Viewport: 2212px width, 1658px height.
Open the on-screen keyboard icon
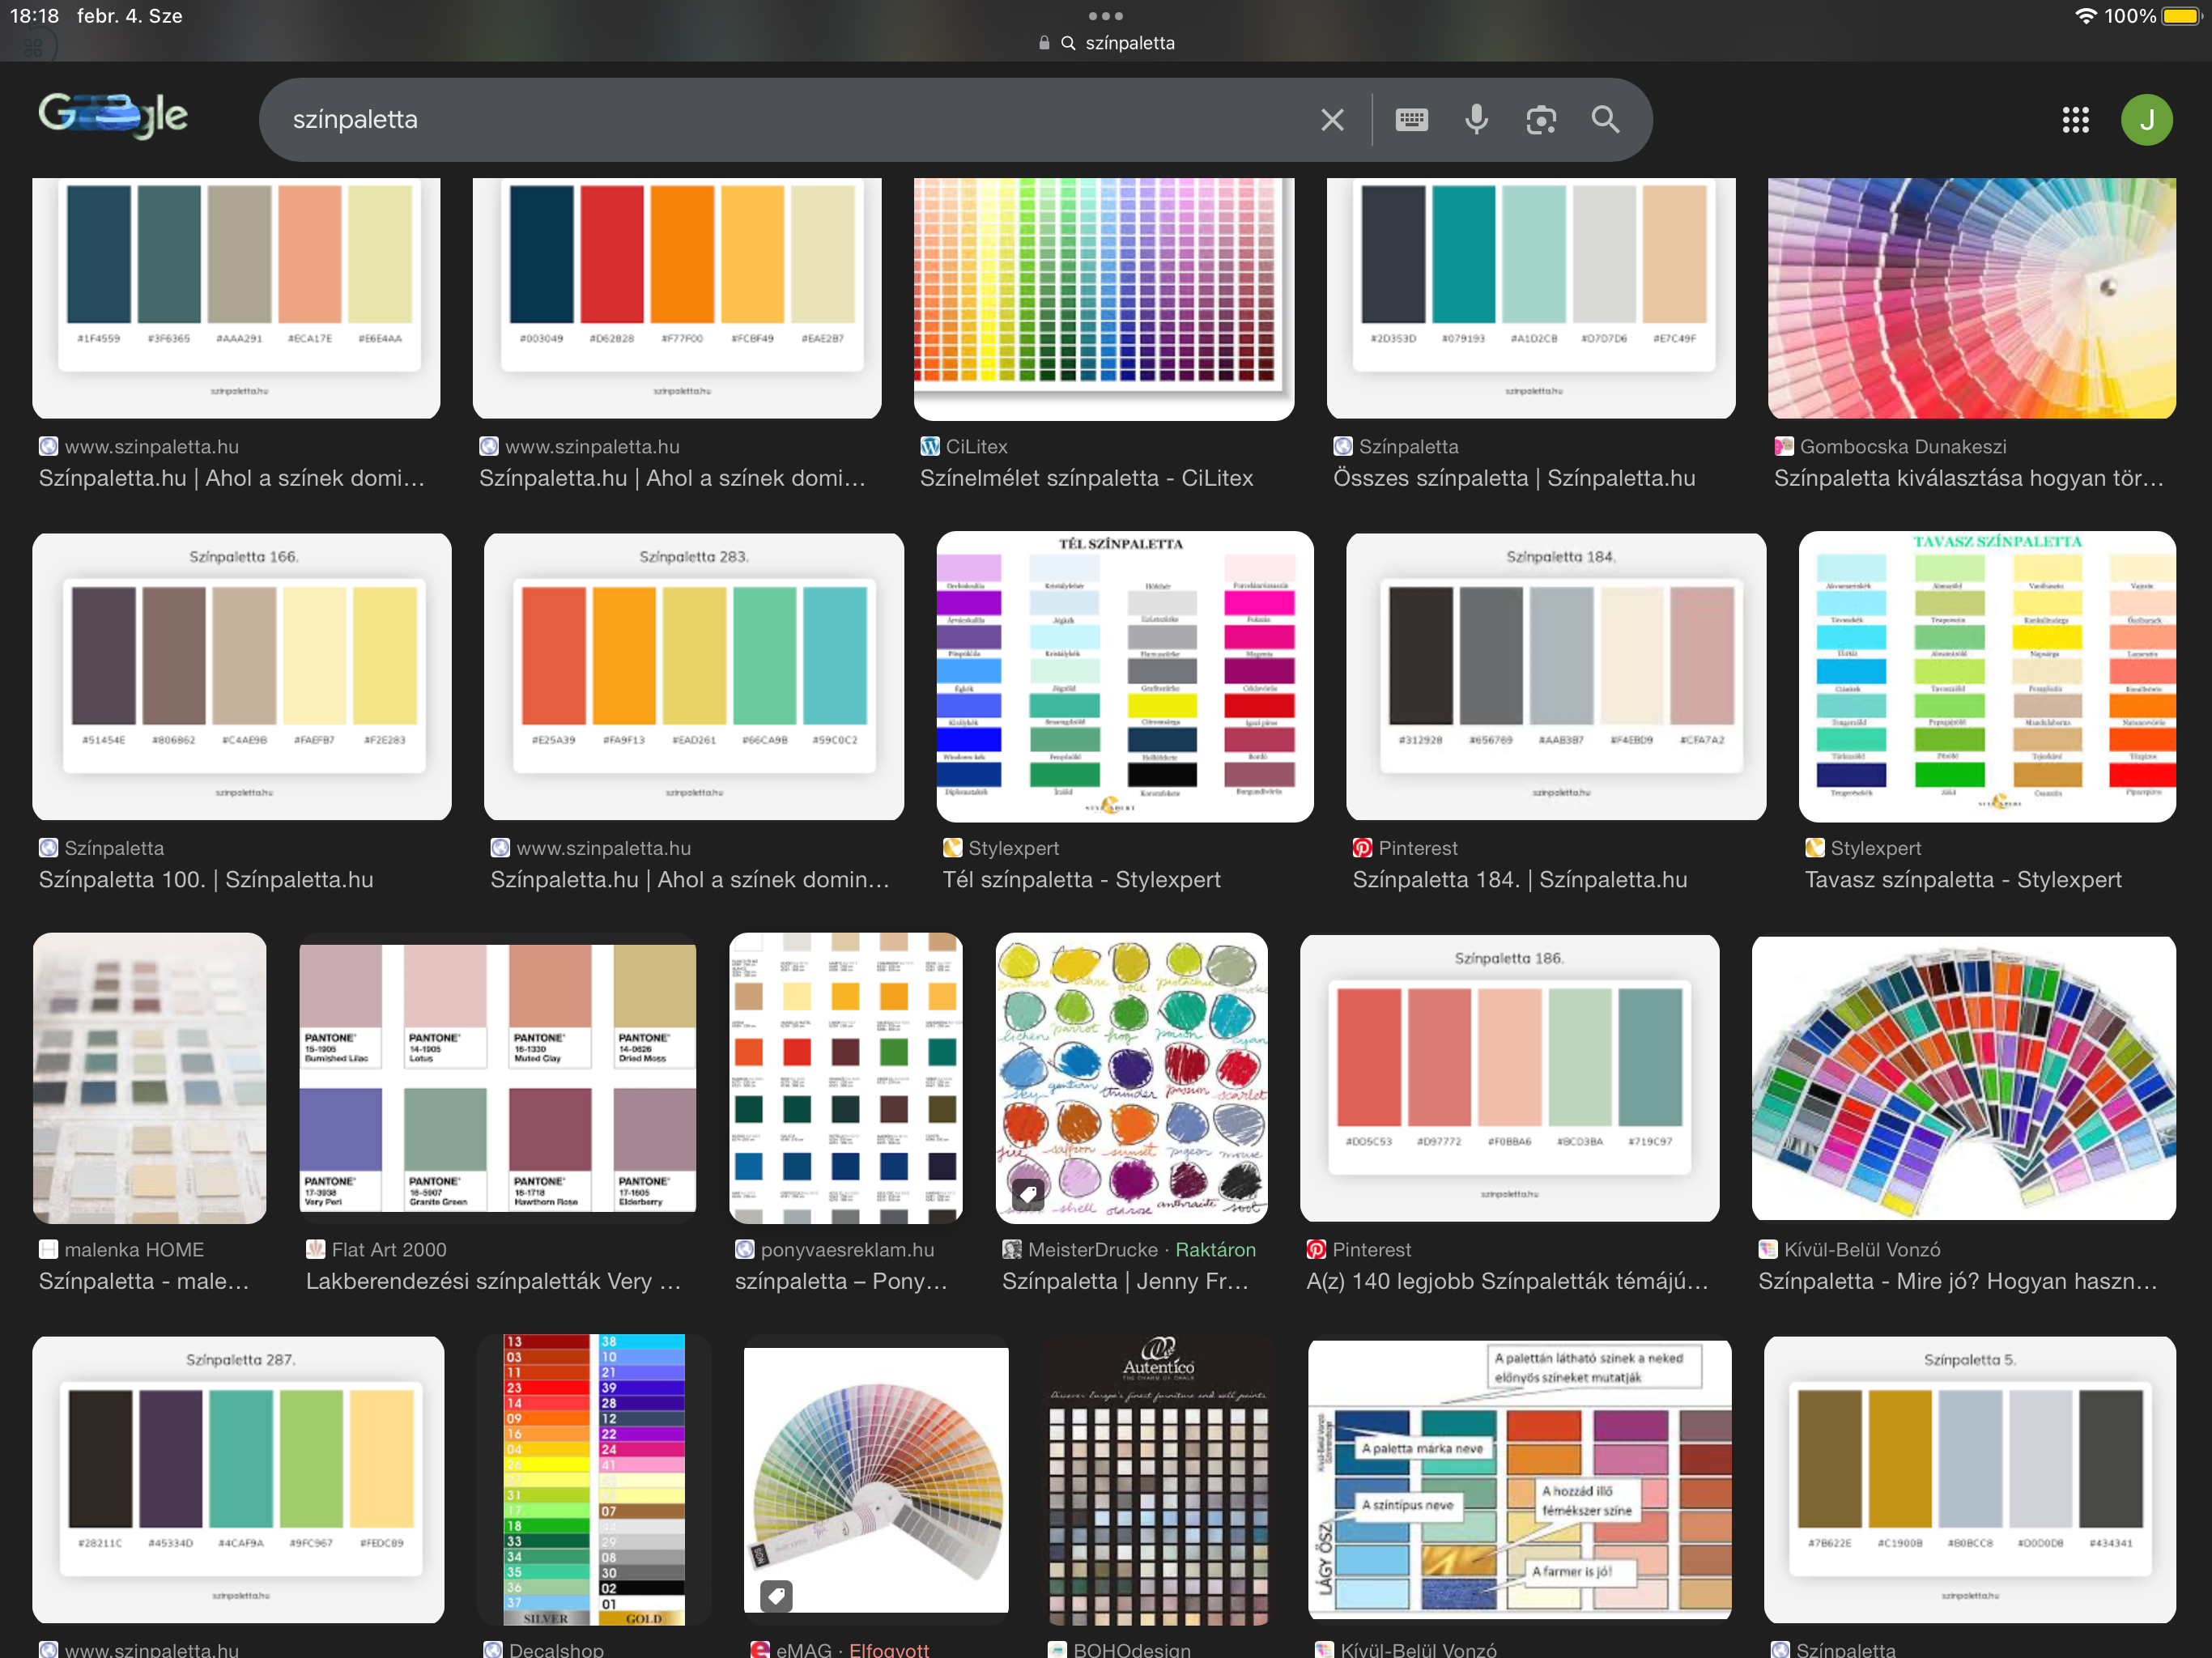[x=1411, y=120]
